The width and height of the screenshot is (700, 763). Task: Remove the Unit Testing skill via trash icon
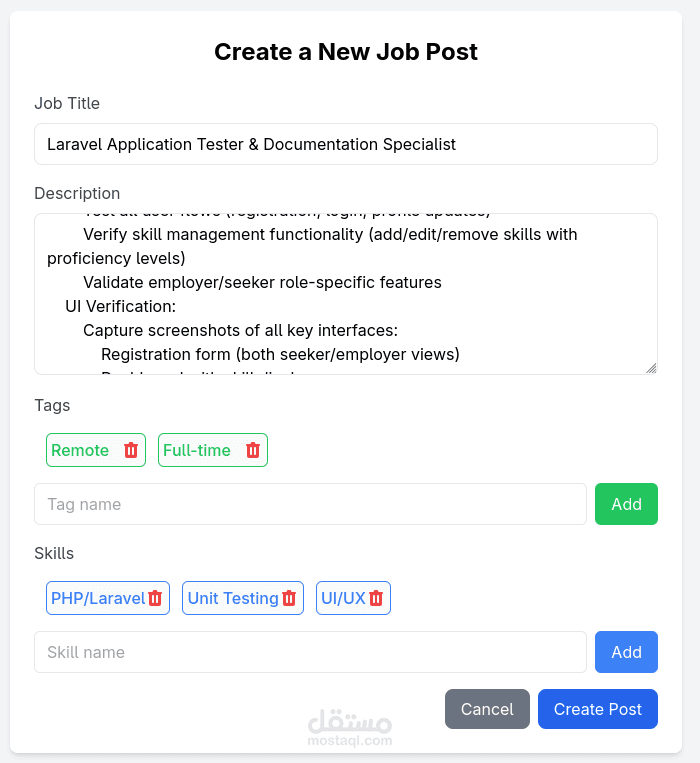(x=289, y=598)
